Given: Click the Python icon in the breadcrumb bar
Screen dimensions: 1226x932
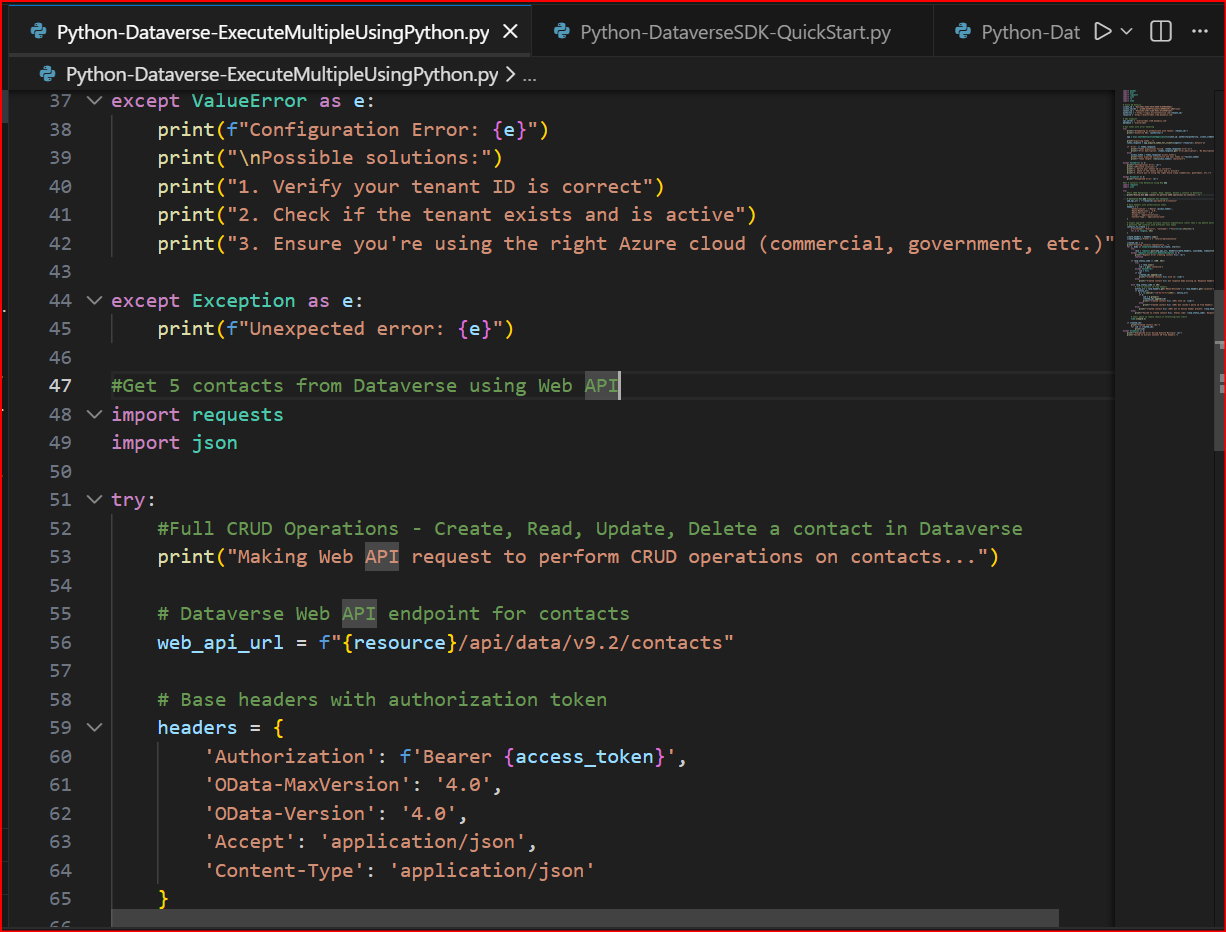Looking at the screenshot, I should pos(47,74).
